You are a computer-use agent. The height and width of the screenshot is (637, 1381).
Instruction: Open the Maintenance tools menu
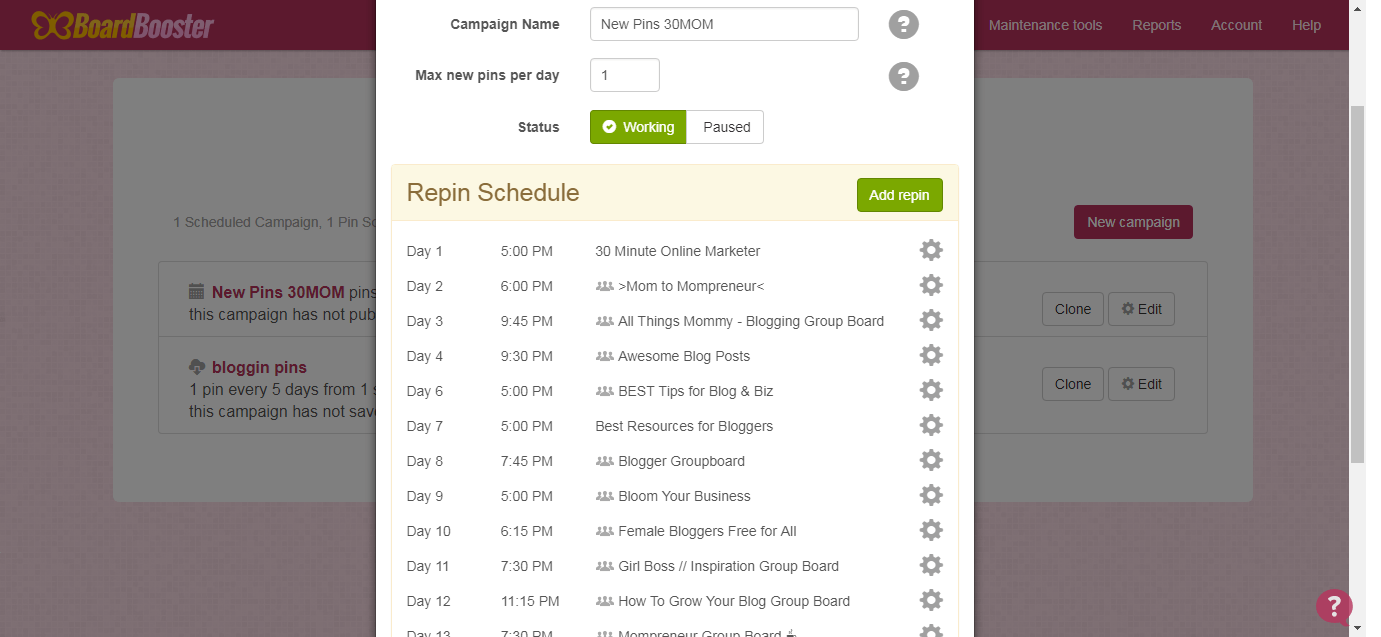1045,25
